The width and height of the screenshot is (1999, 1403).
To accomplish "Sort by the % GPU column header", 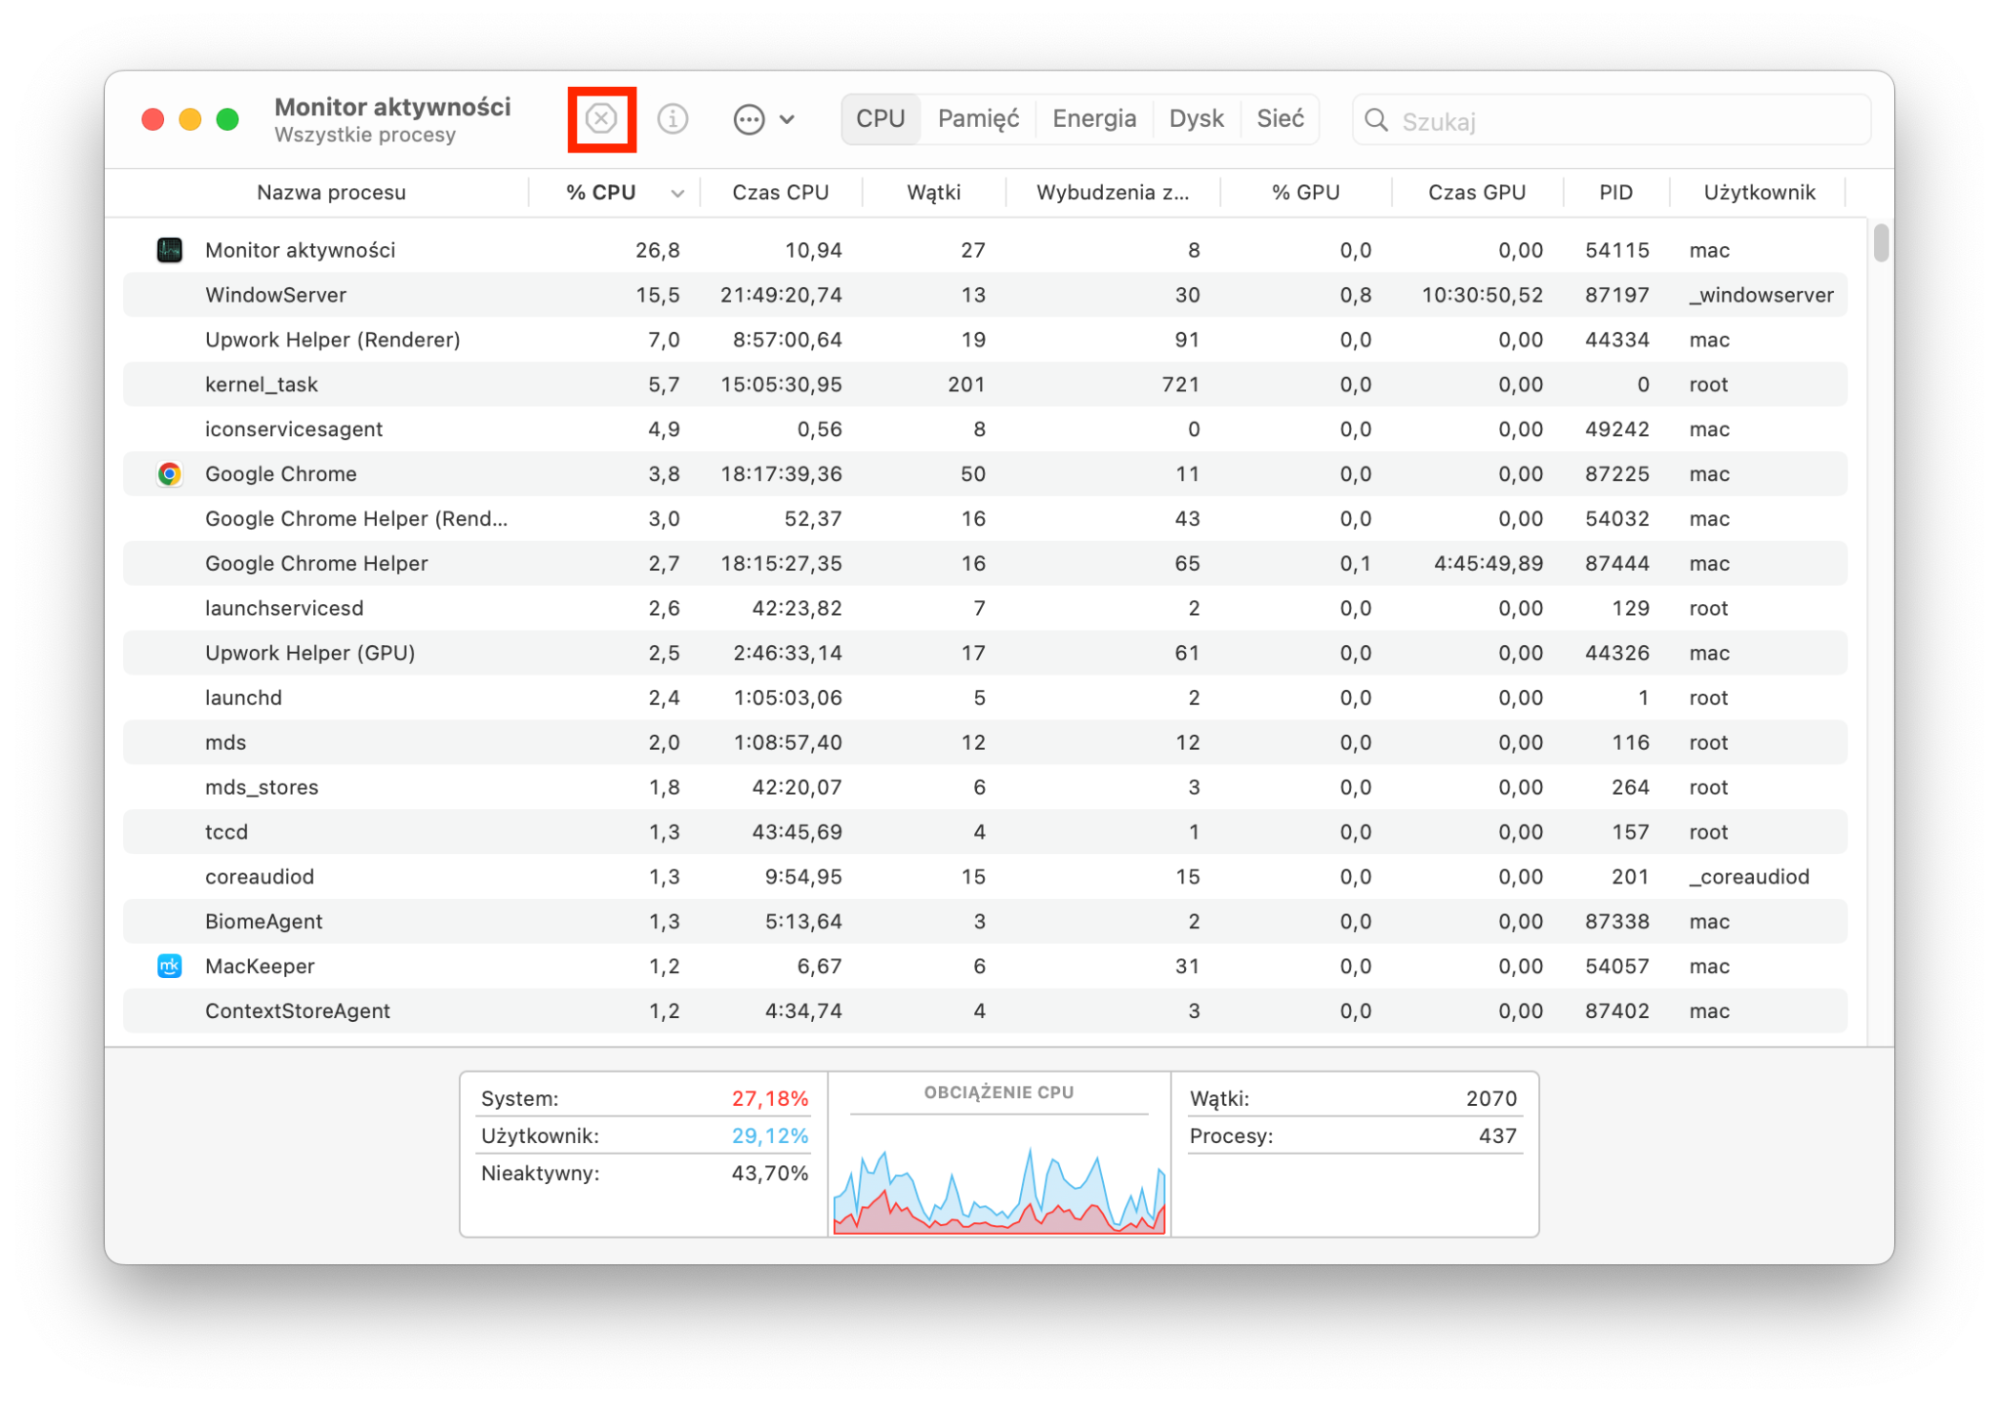I will click(x=1305, y=192).
